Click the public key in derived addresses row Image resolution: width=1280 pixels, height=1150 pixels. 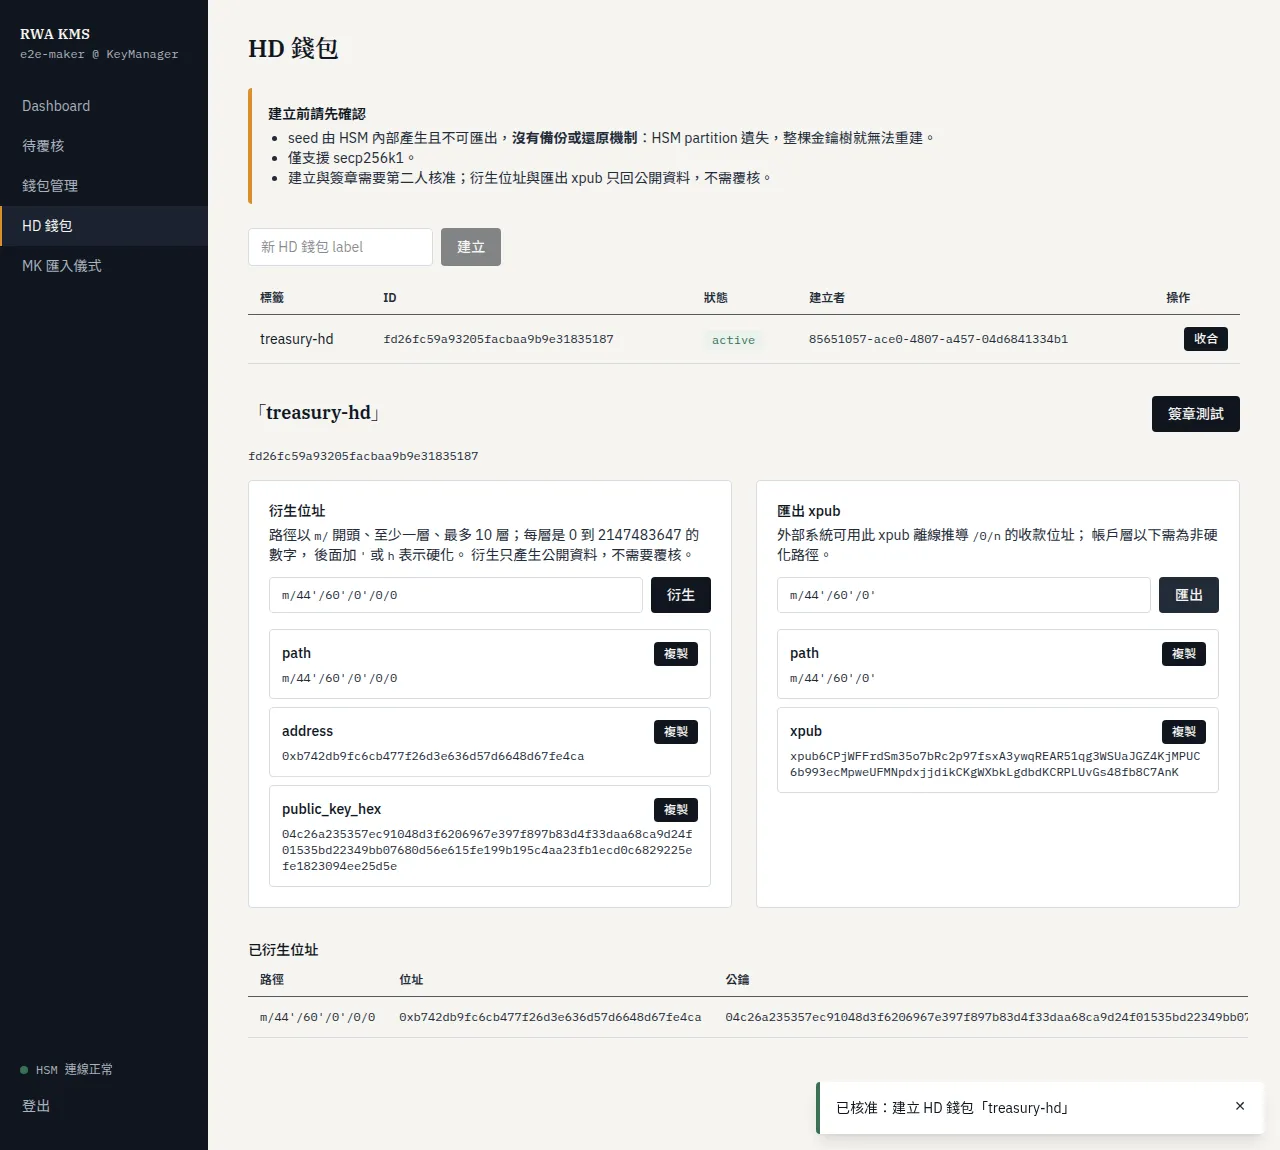pyautogui.click(x=986, y=1017)
